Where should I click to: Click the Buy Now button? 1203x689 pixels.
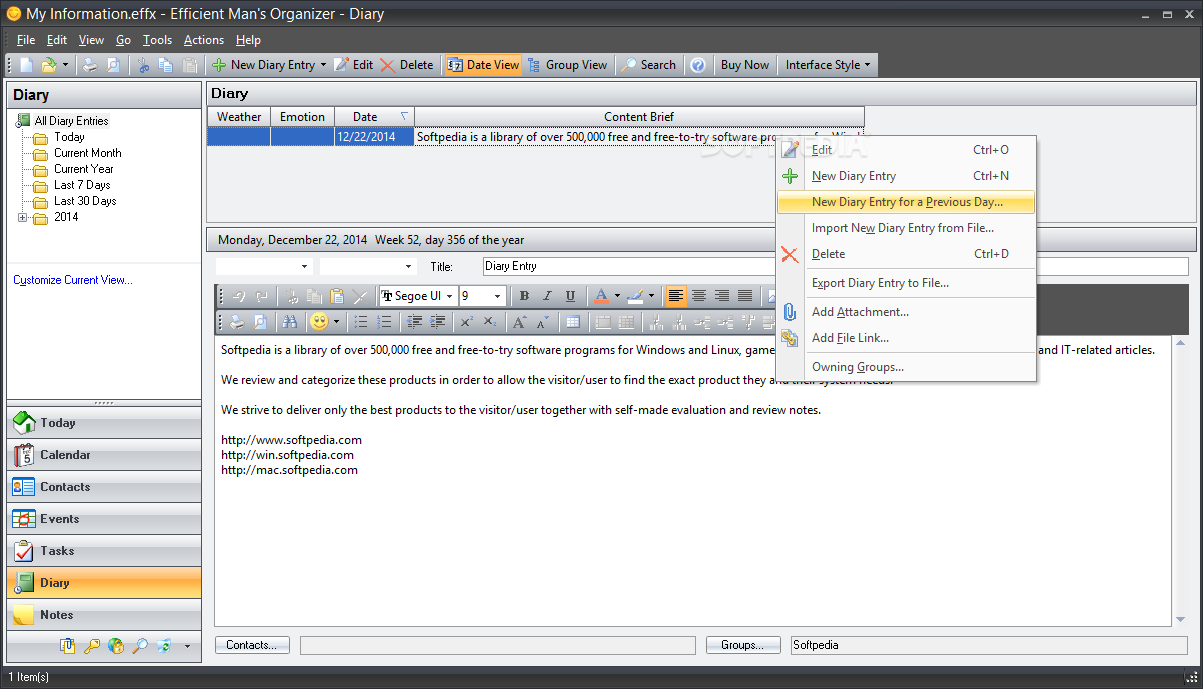pyautogui.click(x=745, y=65)
